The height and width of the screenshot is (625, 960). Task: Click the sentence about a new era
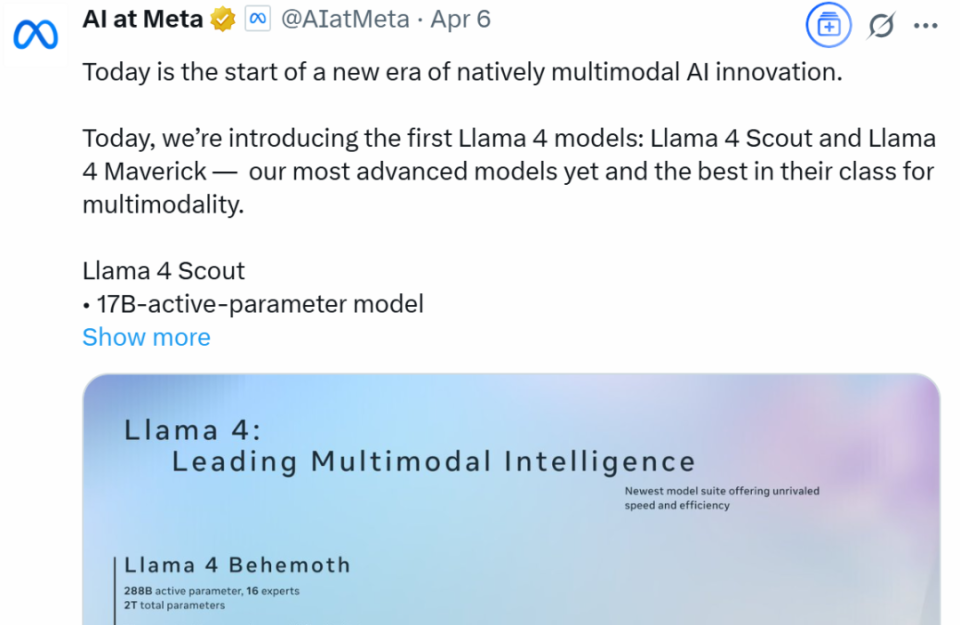click(x=463, y=73)
